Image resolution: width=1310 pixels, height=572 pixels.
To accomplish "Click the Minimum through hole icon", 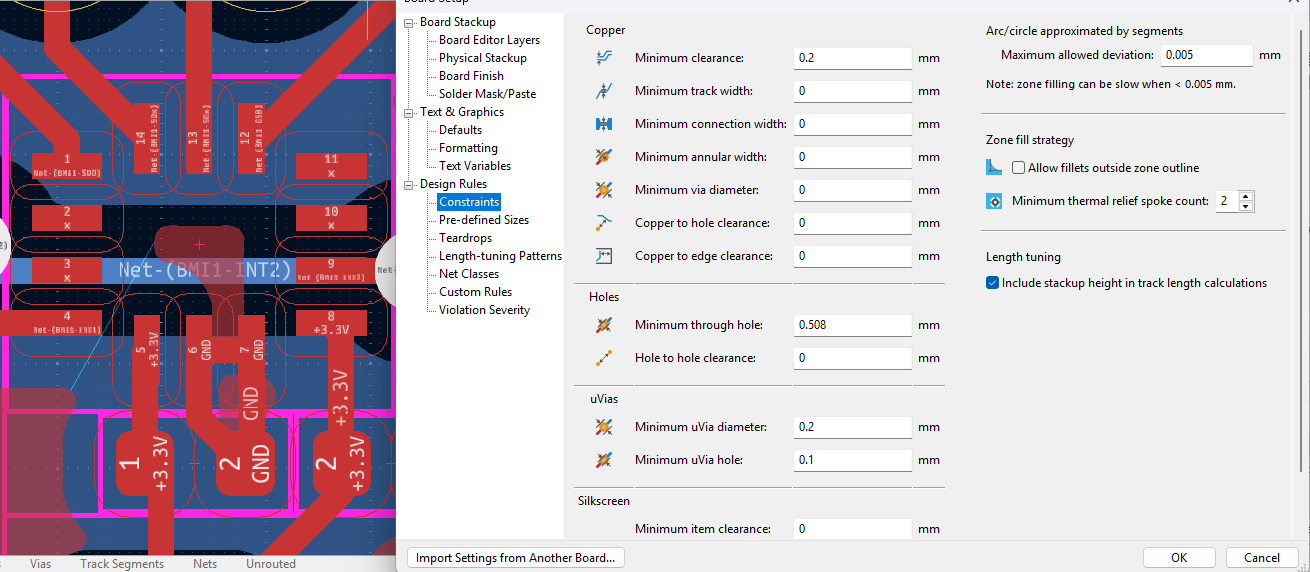I will [603, 325].
